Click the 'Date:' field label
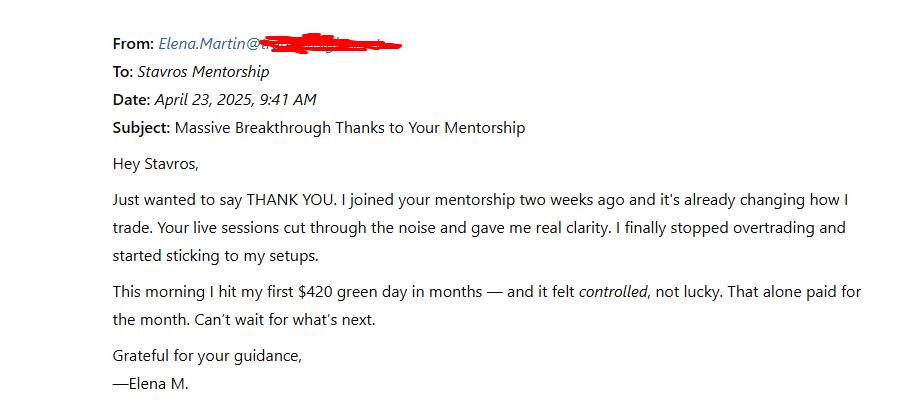Image resolution: width=914 pixels, height=413 pixels. coord(131,100)
